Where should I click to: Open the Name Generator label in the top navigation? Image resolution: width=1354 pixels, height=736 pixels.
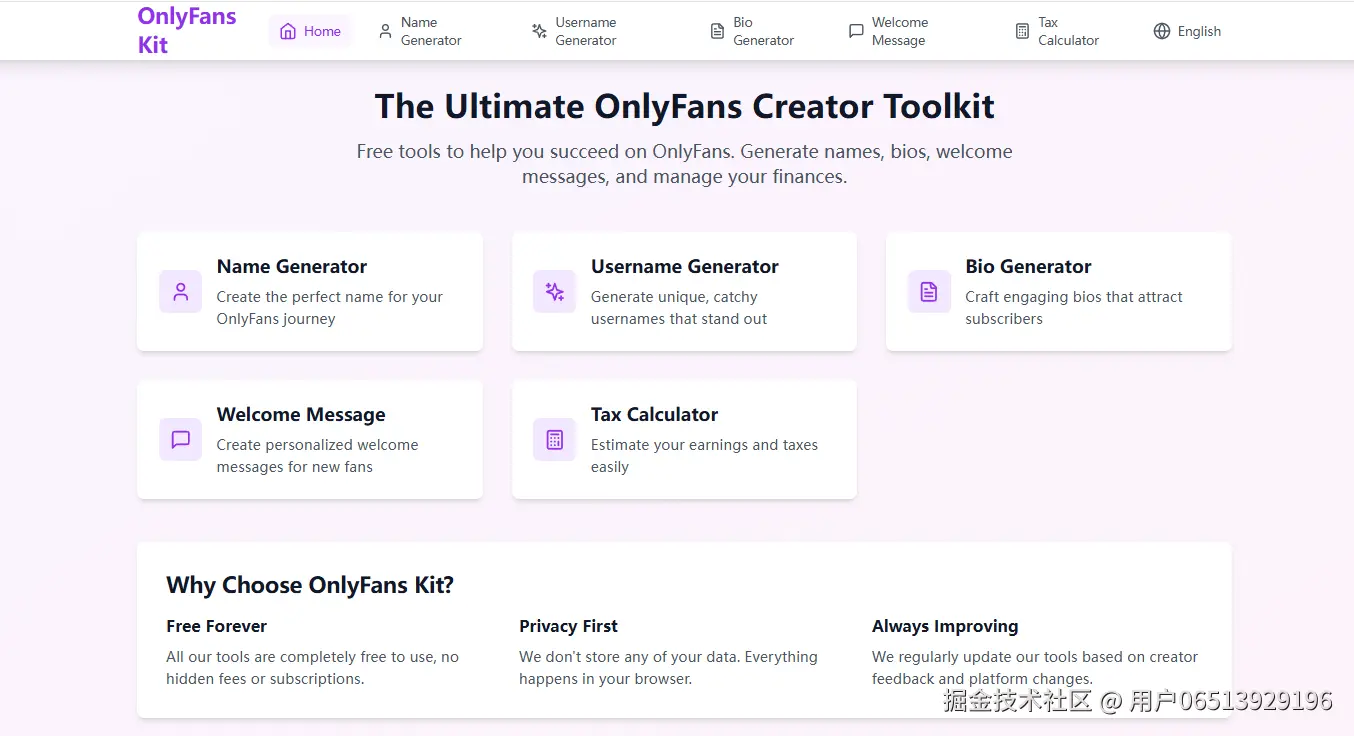(431, 31)
